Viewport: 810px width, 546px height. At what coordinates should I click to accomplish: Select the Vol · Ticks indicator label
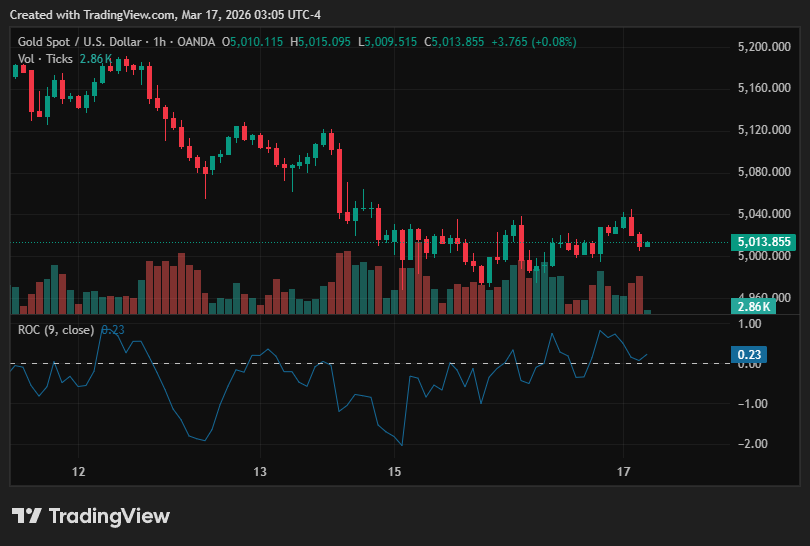coord(45,59)
